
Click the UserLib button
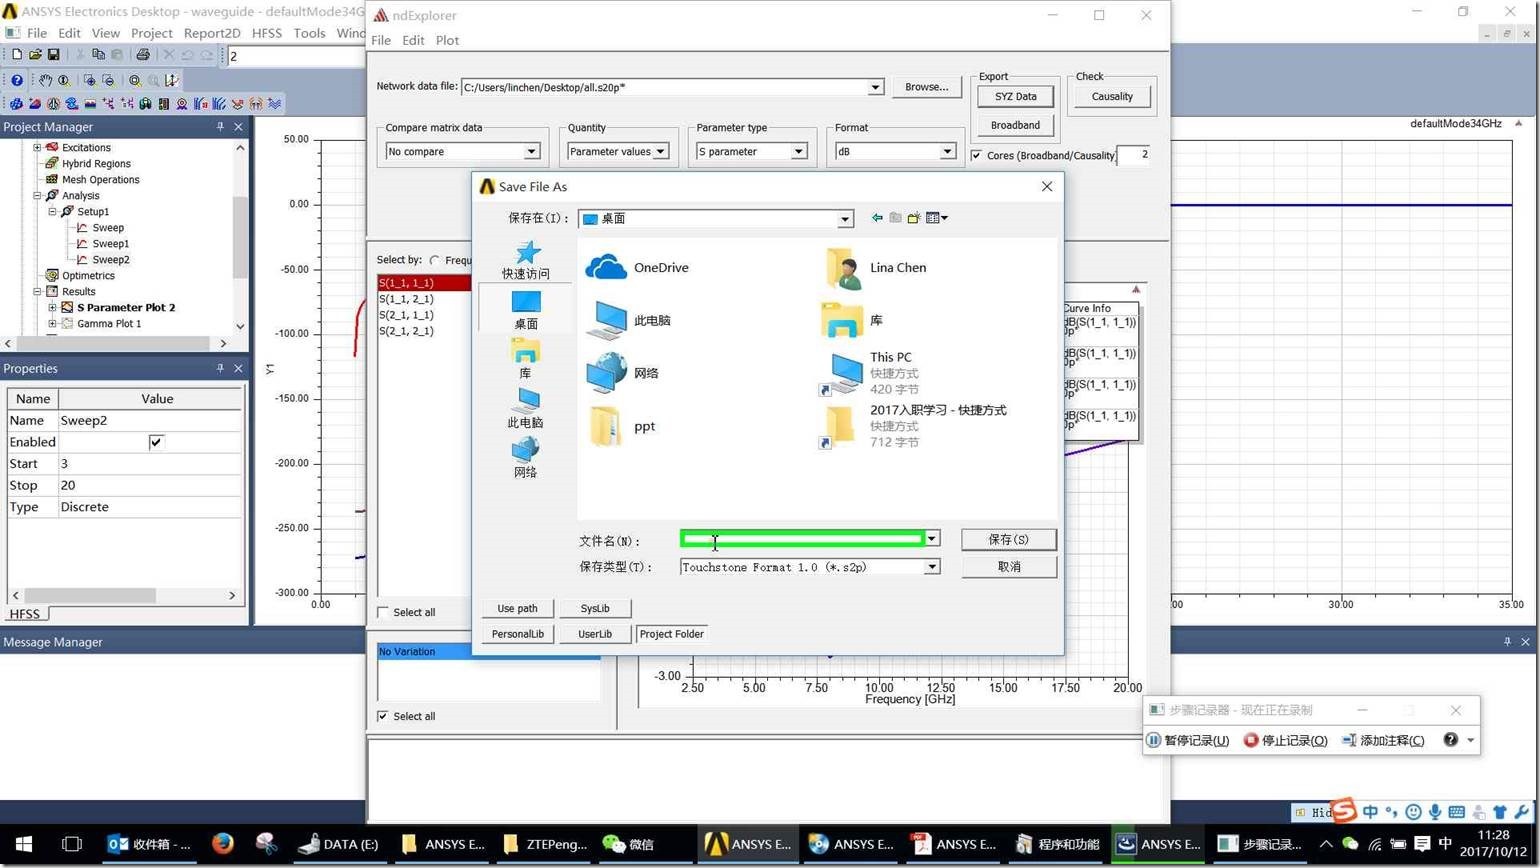[x=595, y=634]
